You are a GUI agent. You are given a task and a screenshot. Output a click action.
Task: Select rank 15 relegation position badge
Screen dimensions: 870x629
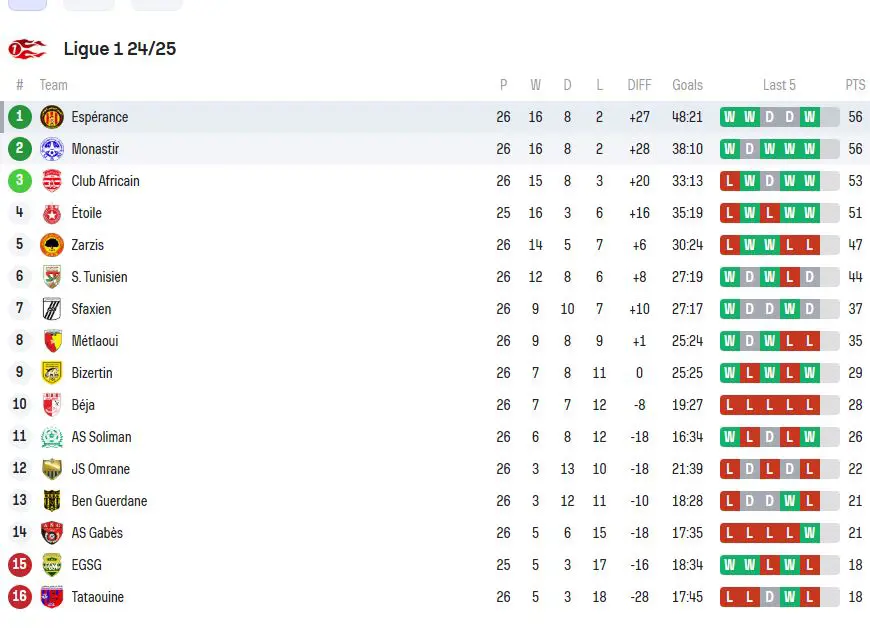click(19, 565)
